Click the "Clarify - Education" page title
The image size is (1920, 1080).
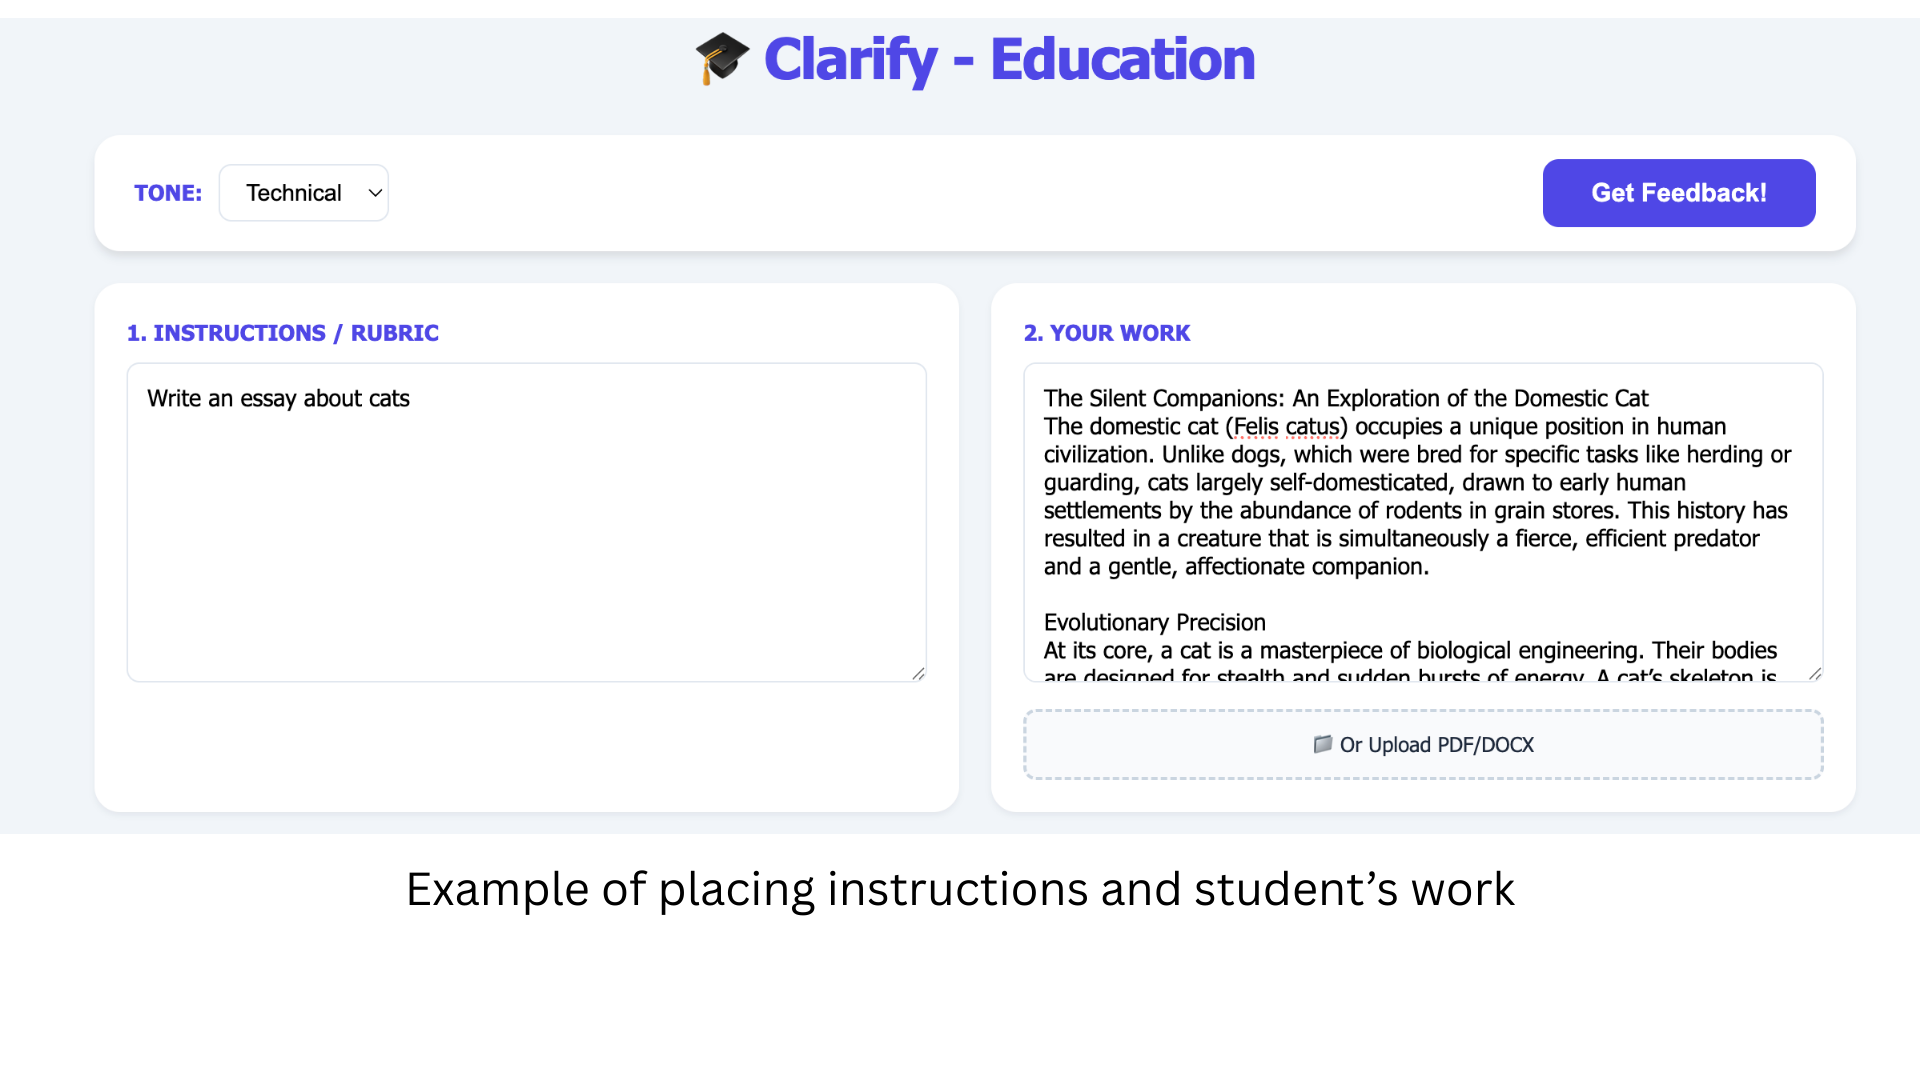tap(1008, 59)
